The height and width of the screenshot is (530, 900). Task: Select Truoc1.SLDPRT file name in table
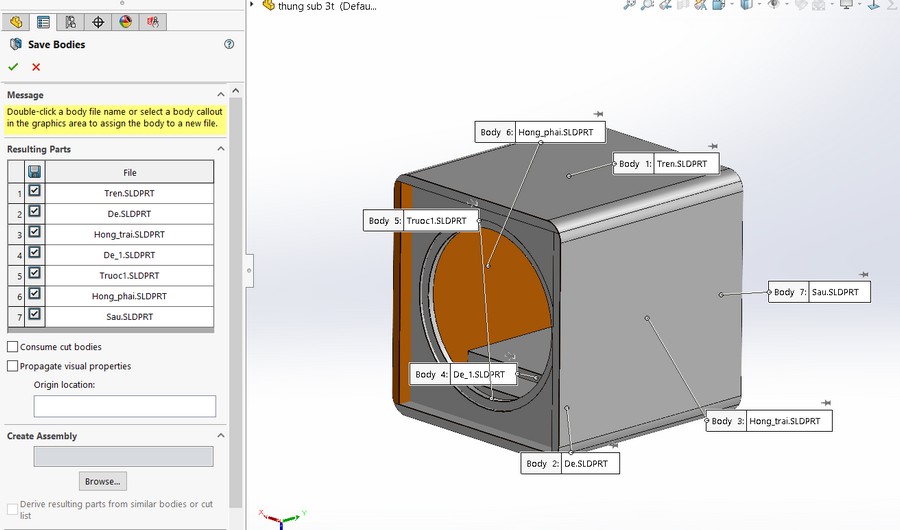click(129, 276)
